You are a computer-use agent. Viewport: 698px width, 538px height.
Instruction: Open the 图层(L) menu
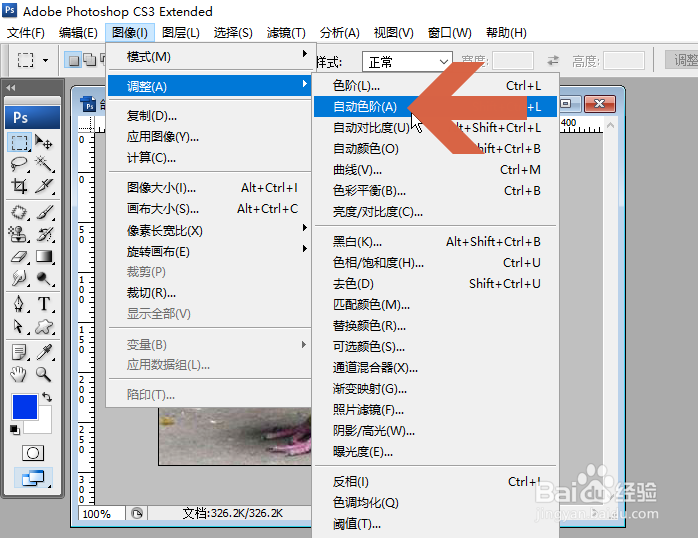(181, 32)
